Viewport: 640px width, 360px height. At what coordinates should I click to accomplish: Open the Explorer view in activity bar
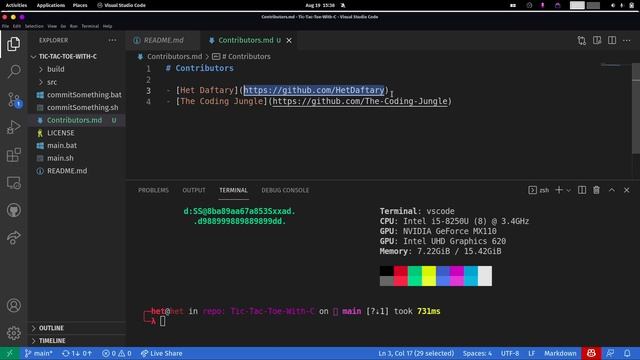pos(13,44)
